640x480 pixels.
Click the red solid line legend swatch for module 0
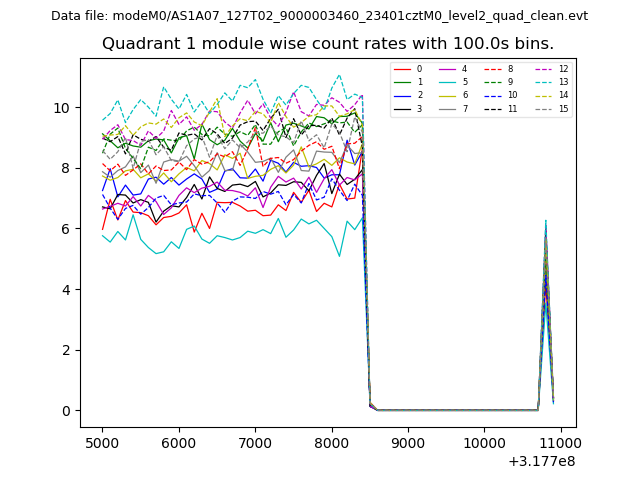(401, 69)
